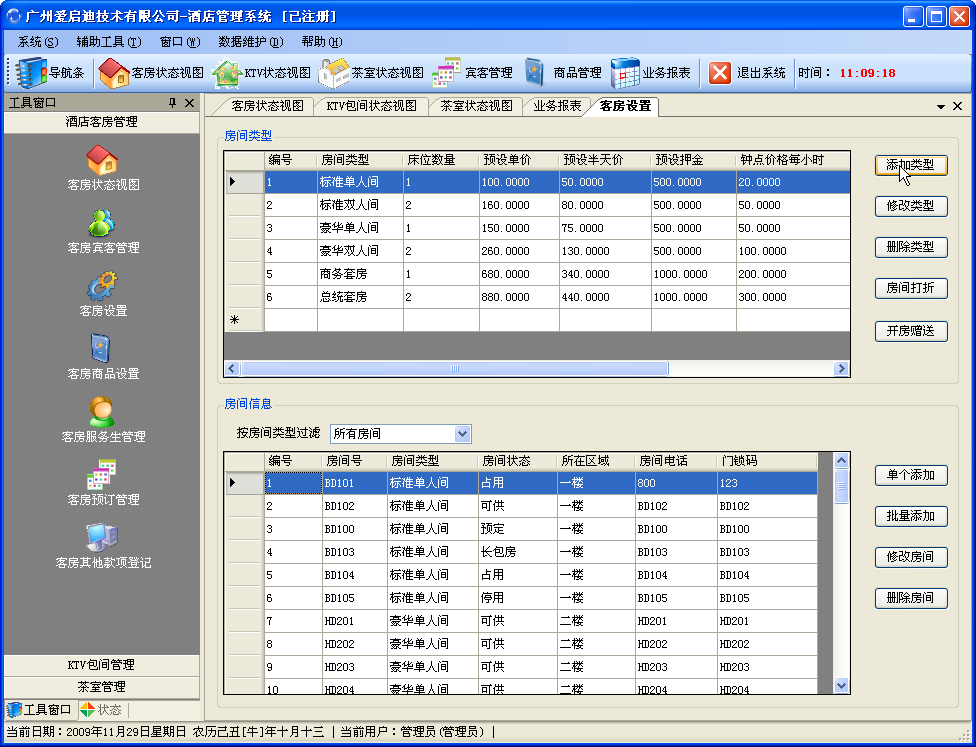Click the 长包房 status cell
The image size is (976, 747).
[517, 552]
